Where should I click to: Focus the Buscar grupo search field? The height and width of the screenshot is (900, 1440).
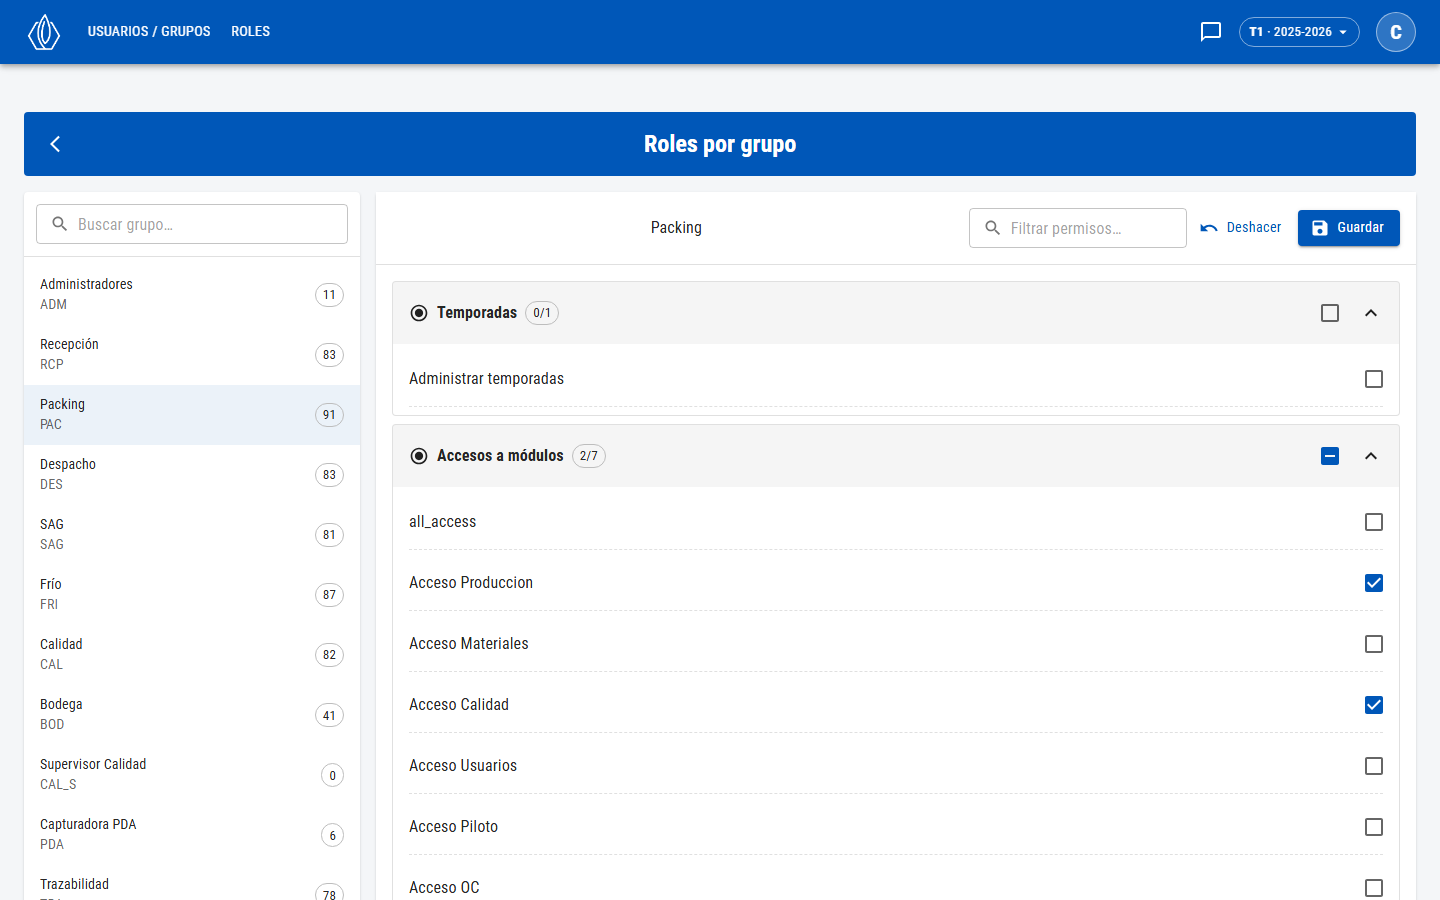point(192,224)
